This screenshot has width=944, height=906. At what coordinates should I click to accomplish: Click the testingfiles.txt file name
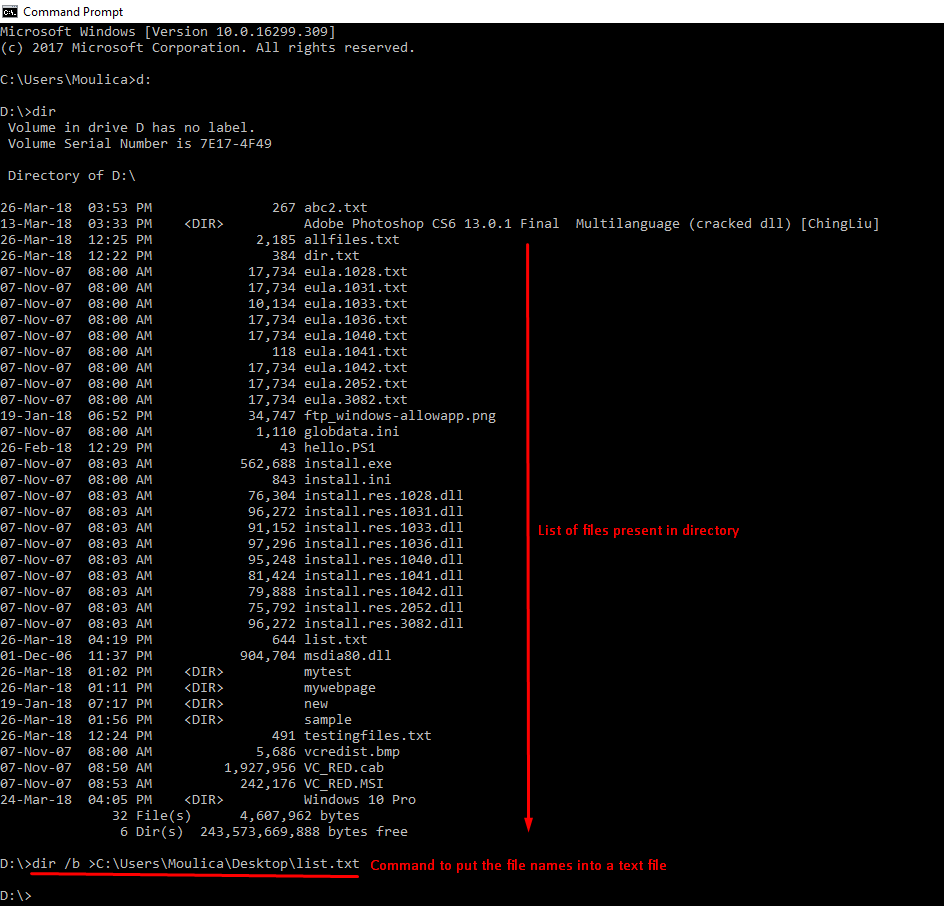(x=367, y=736)
